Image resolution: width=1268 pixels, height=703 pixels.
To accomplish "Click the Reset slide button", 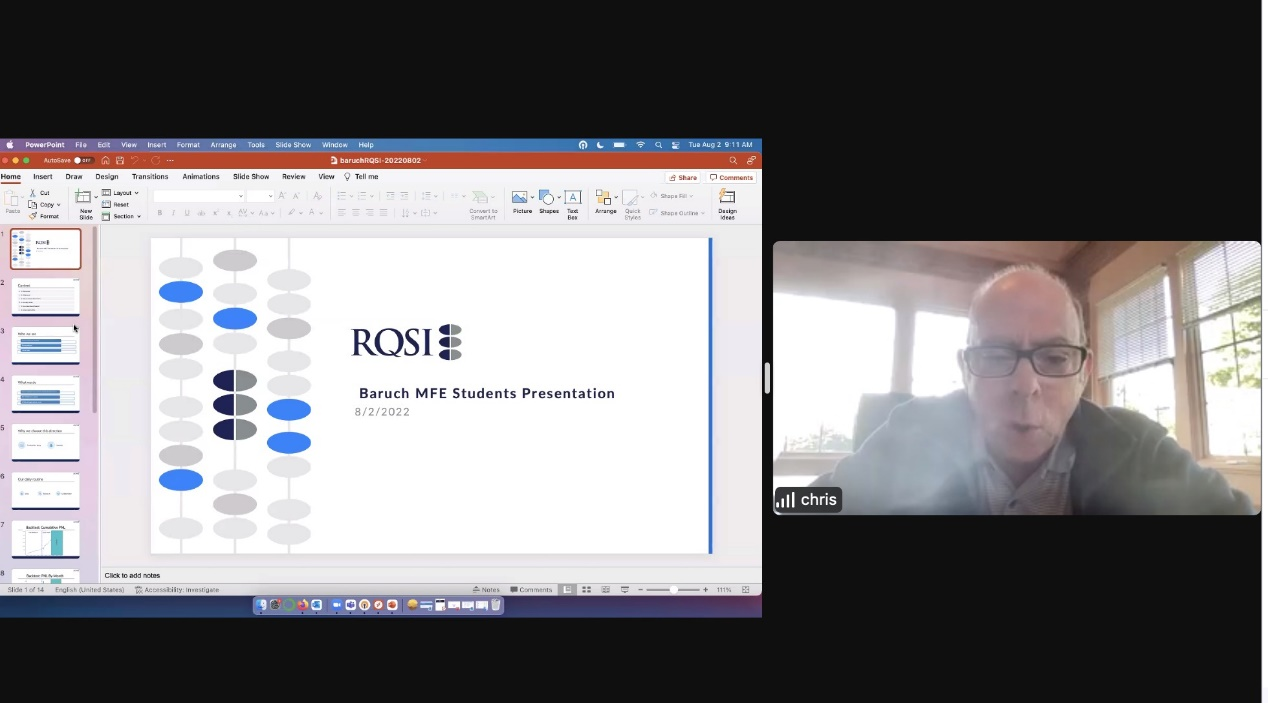I will tap(116, 204).
